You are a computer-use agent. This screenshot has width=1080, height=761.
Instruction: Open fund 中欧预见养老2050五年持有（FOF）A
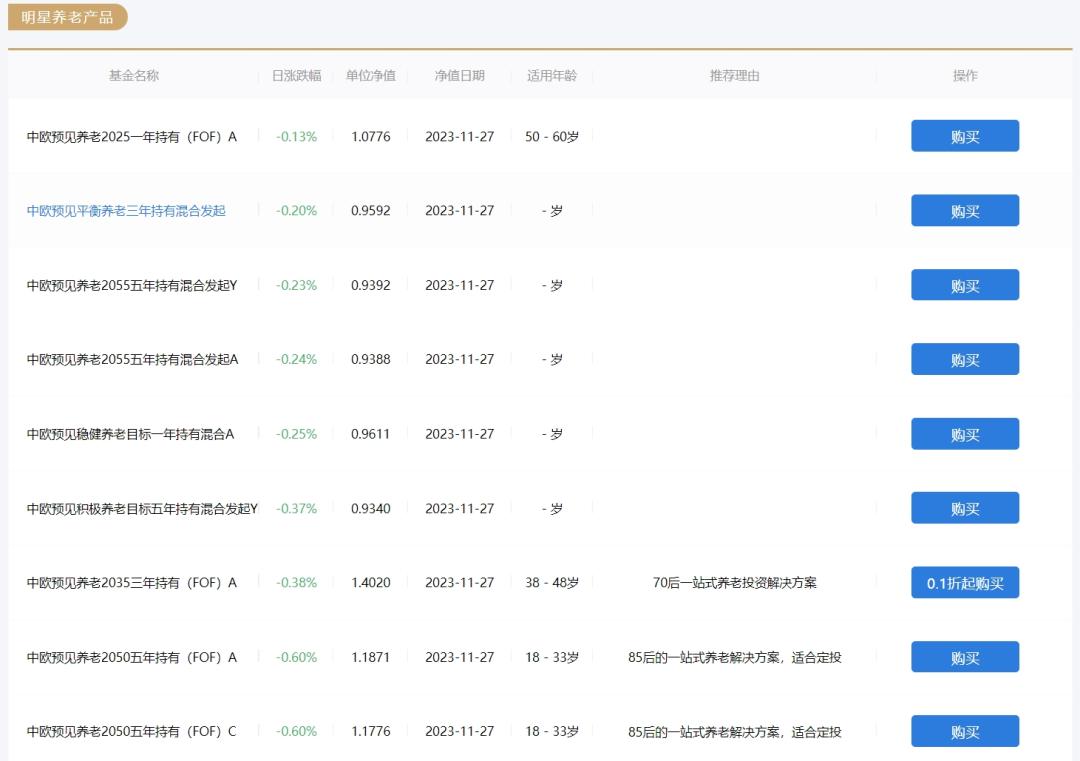131,657
